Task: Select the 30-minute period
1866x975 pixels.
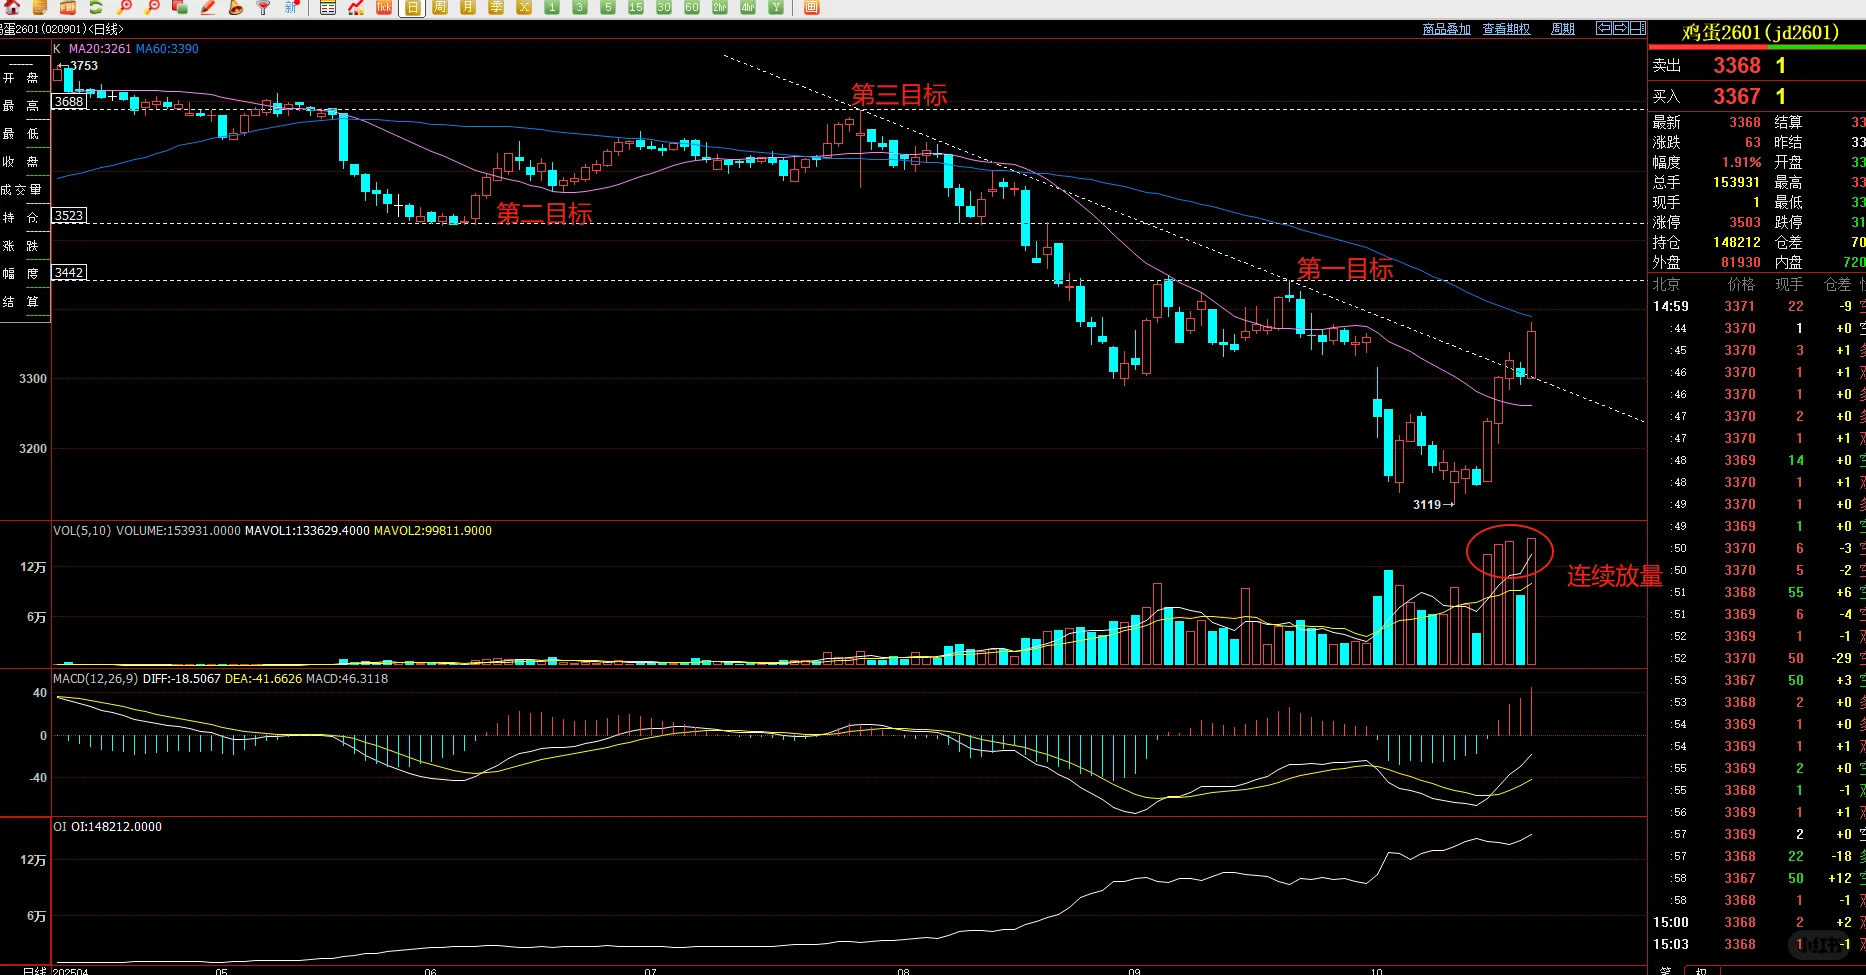Action: click(x=664, y=7)
